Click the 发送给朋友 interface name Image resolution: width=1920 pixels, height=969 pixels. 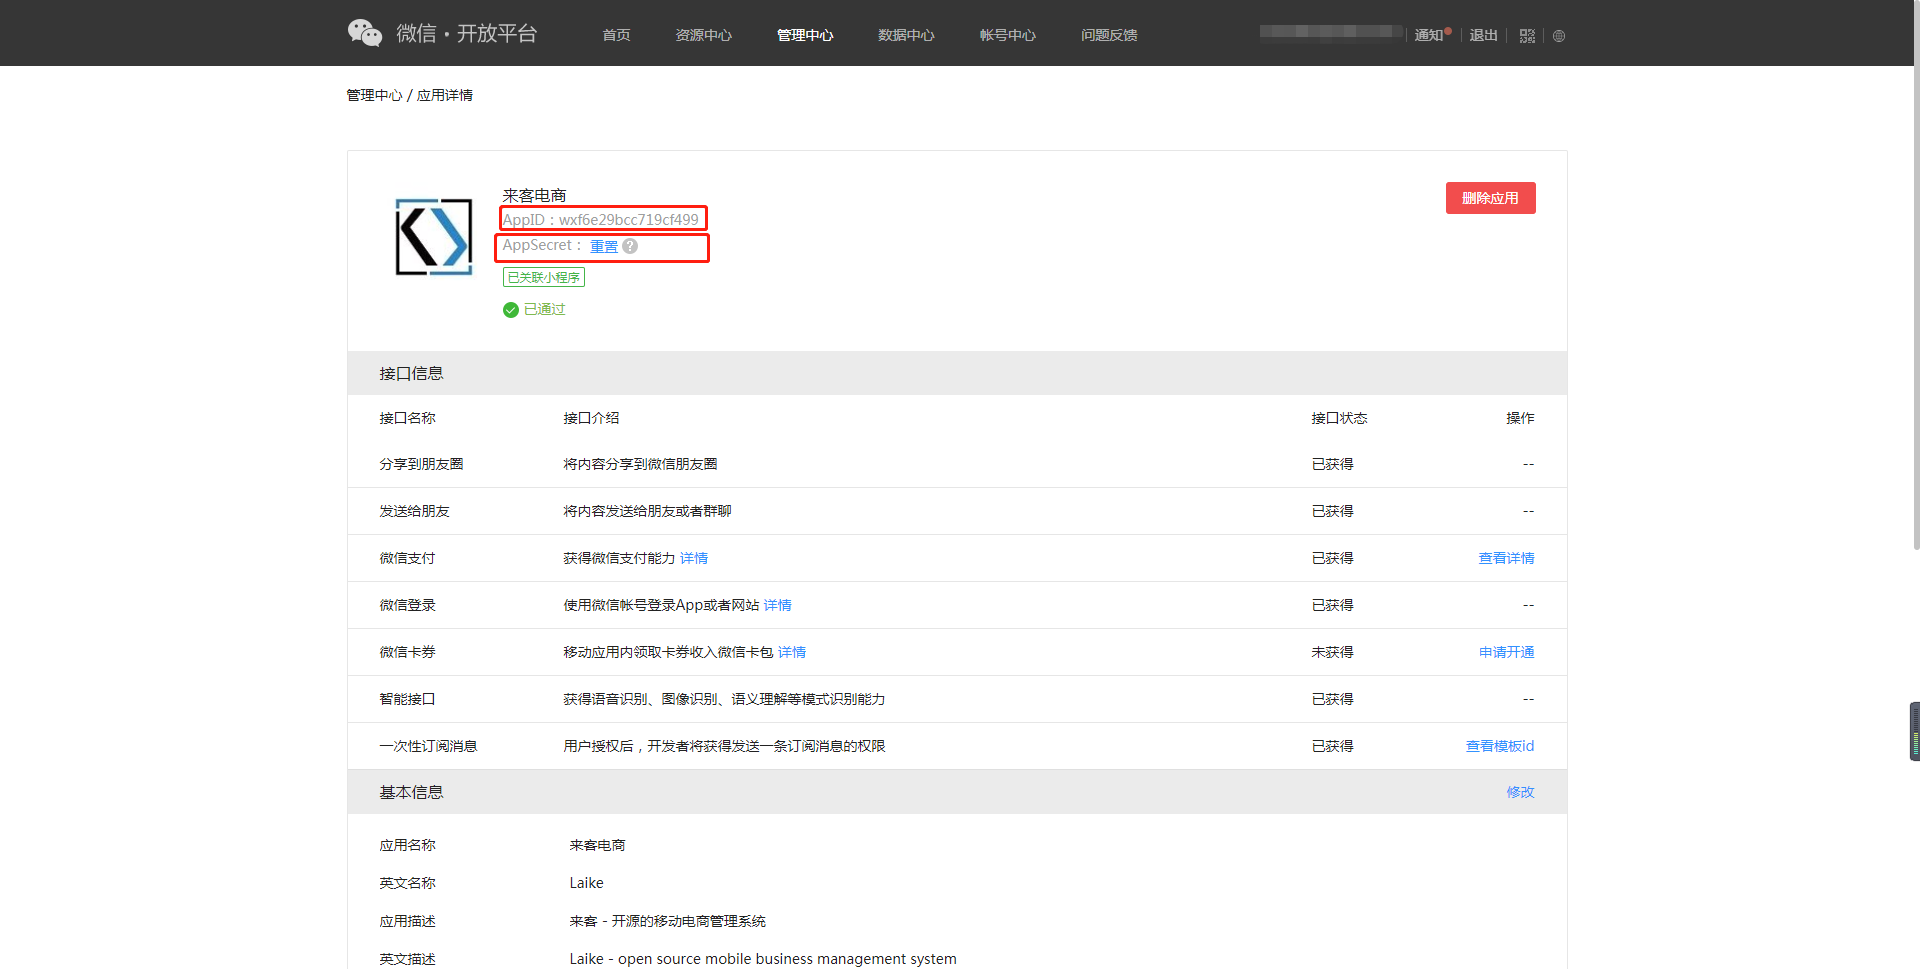coord(414,511)
